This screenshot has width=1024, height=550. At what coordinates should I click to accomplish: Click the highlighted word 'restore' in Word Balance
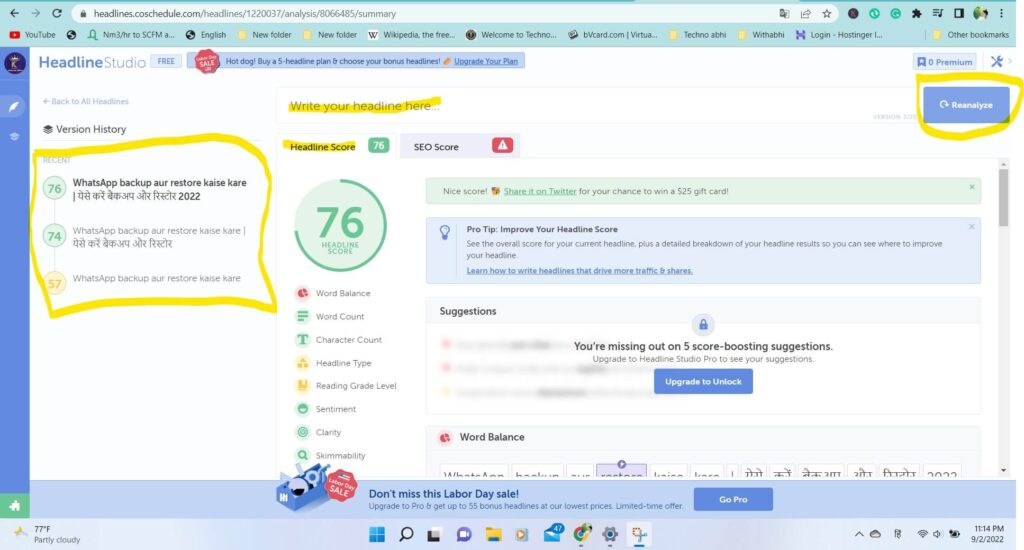pos(621,471)
